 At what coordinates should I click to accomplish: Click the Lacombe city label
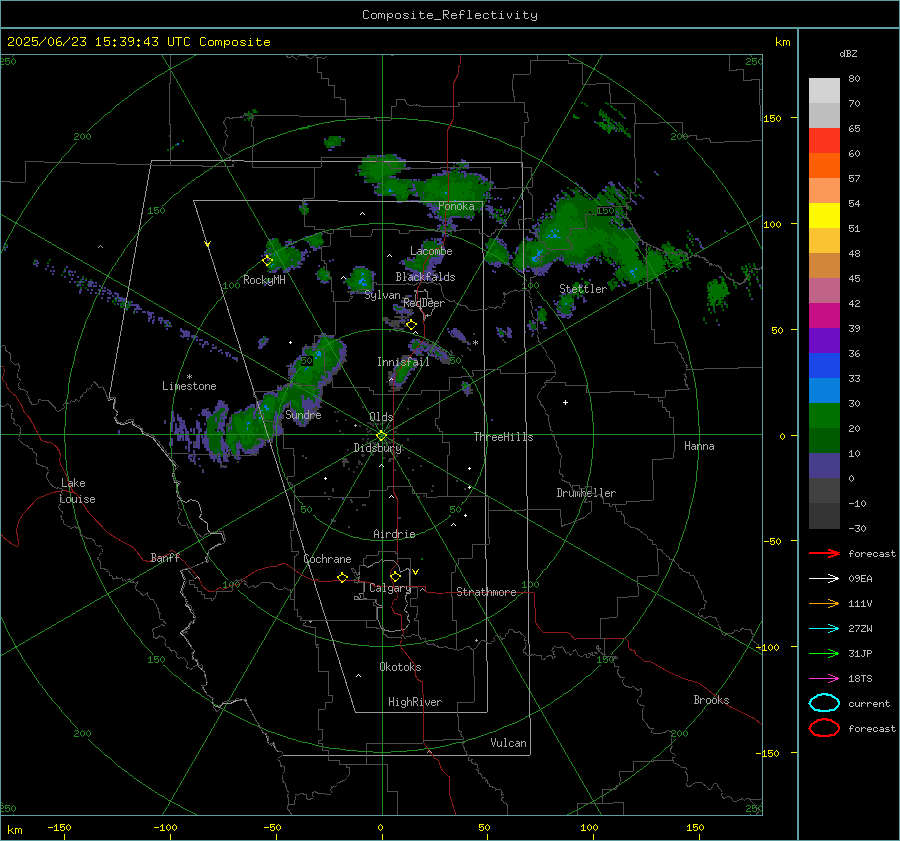click(x=431, y=251)
